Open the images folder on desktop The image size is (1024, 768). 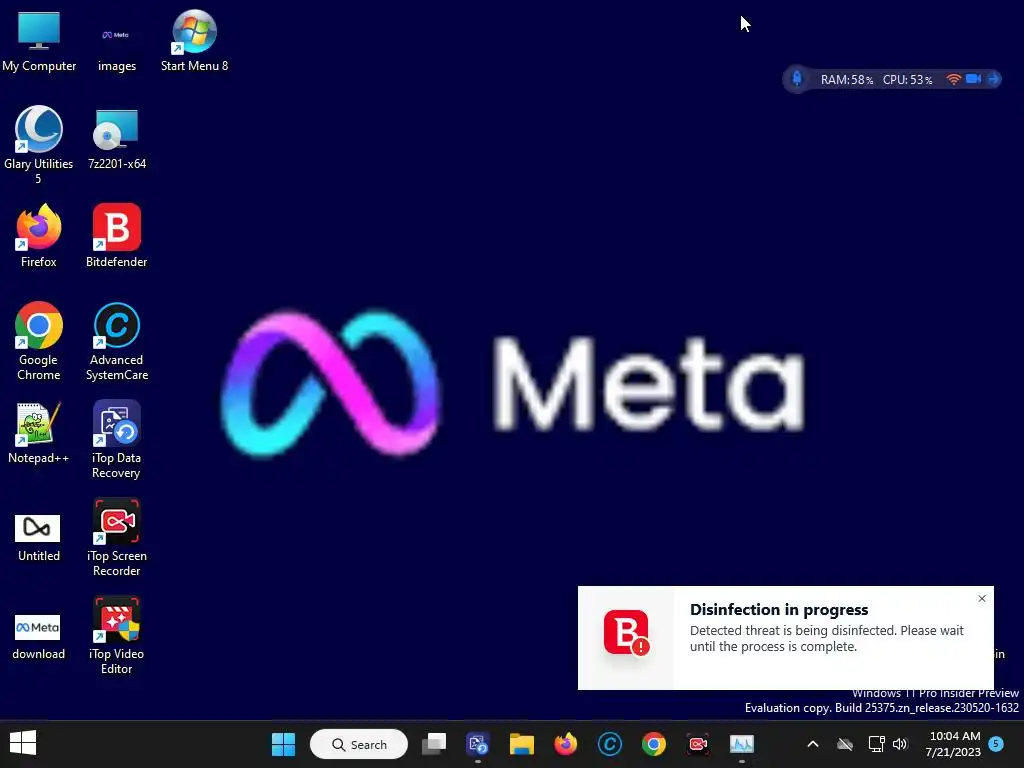coord(116,40)
